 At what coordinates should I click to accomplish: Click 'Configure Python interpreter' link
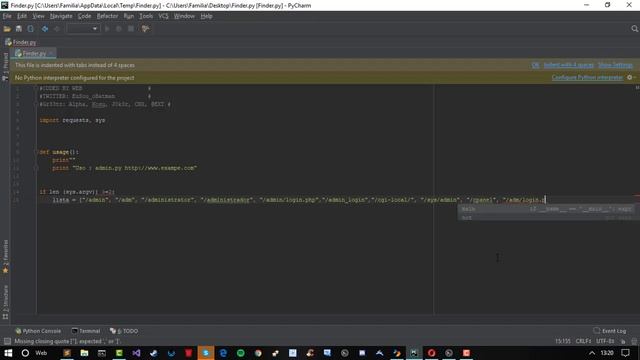[587, 77]
